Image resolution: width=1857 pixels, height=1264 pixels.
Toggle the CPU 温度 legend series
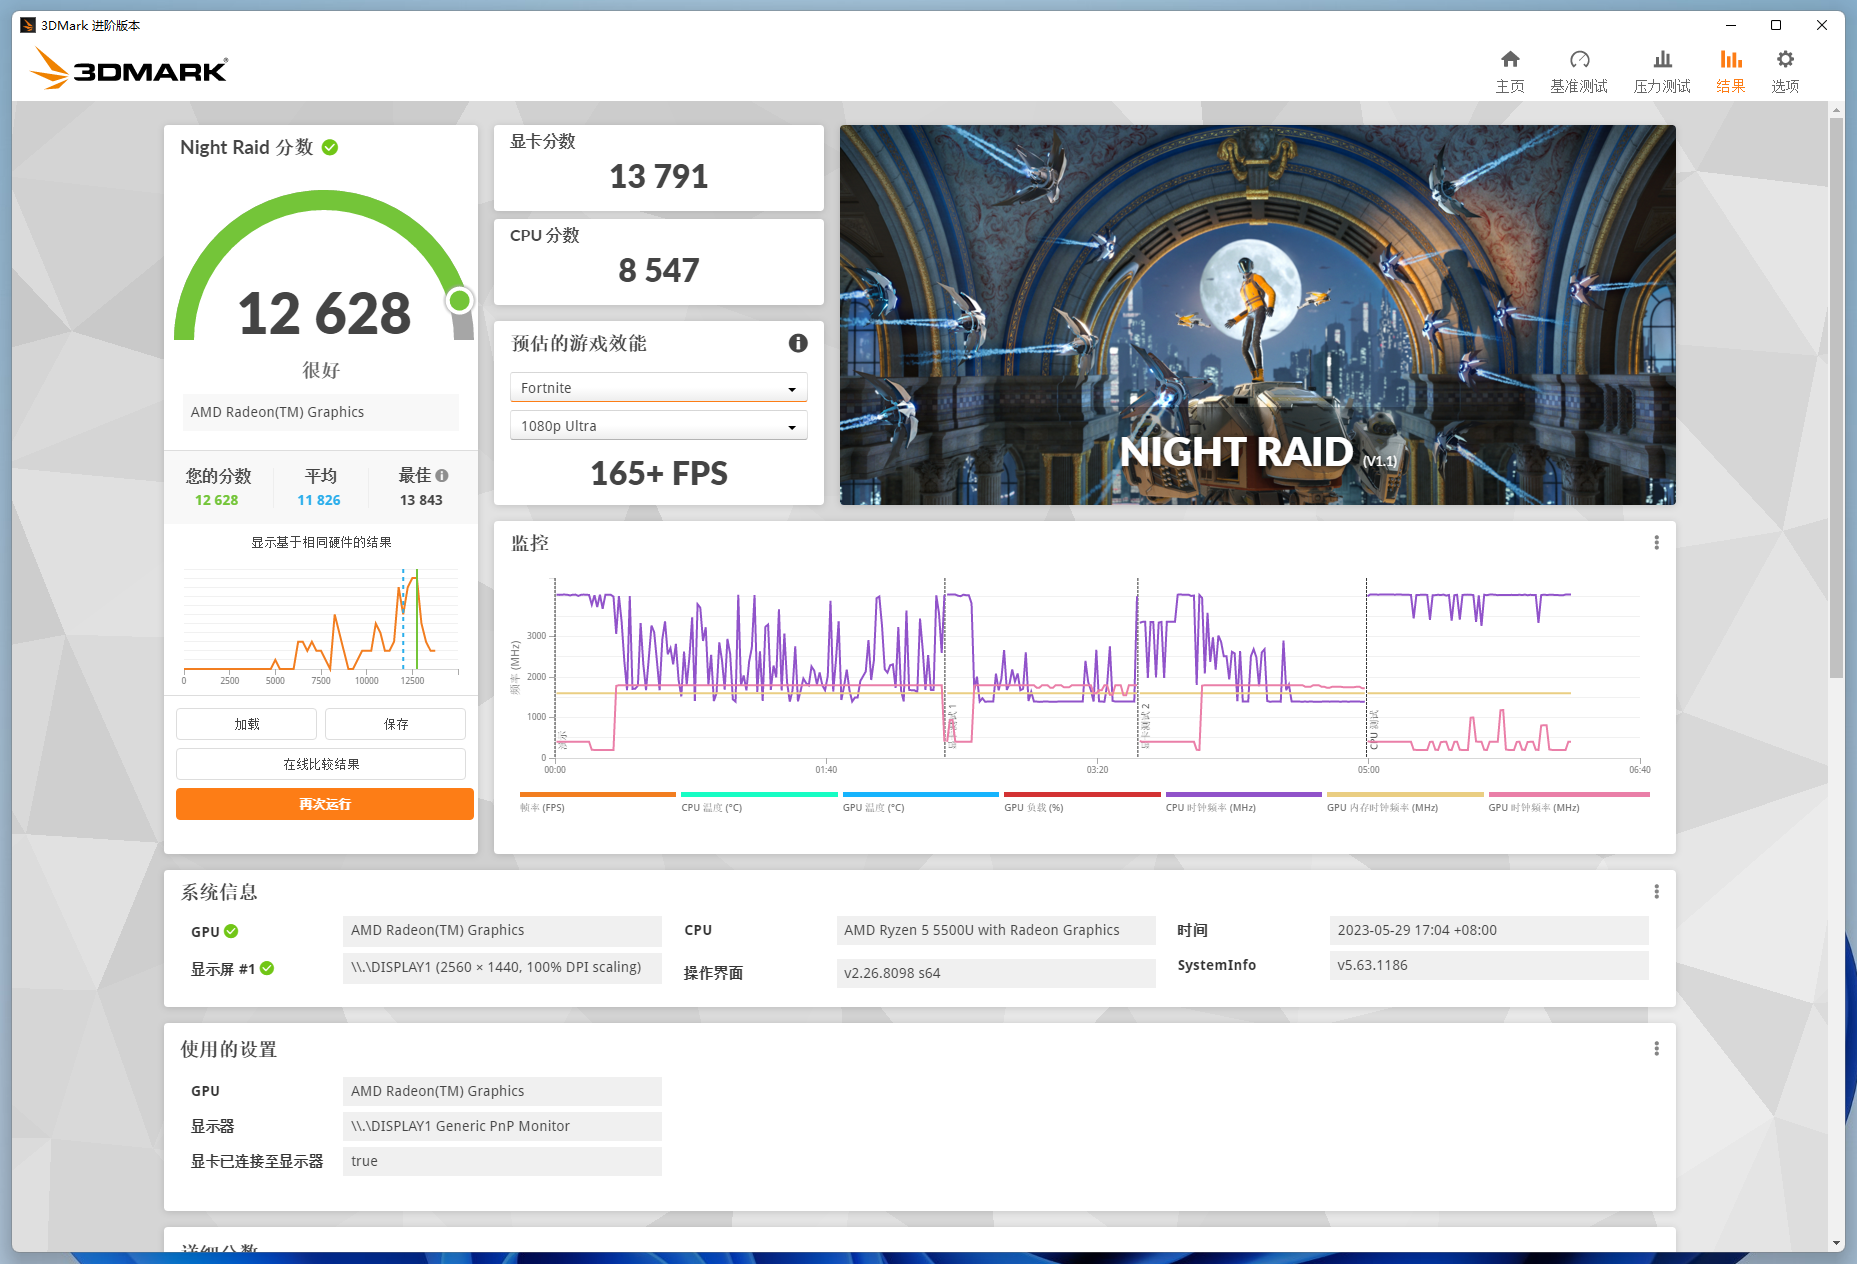click(x=759, y=802)
